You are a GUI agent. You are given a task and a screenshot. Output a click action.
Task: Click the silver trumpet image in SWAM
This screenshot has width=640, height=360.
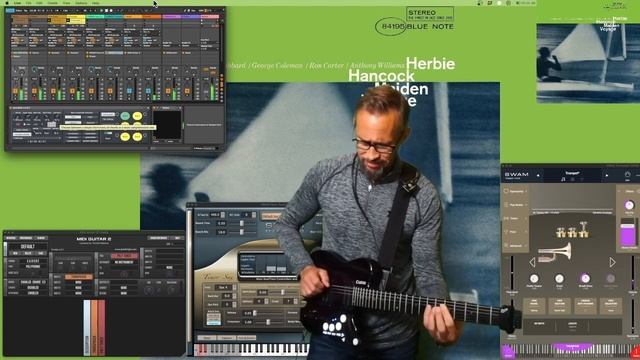tap(554, 252)
